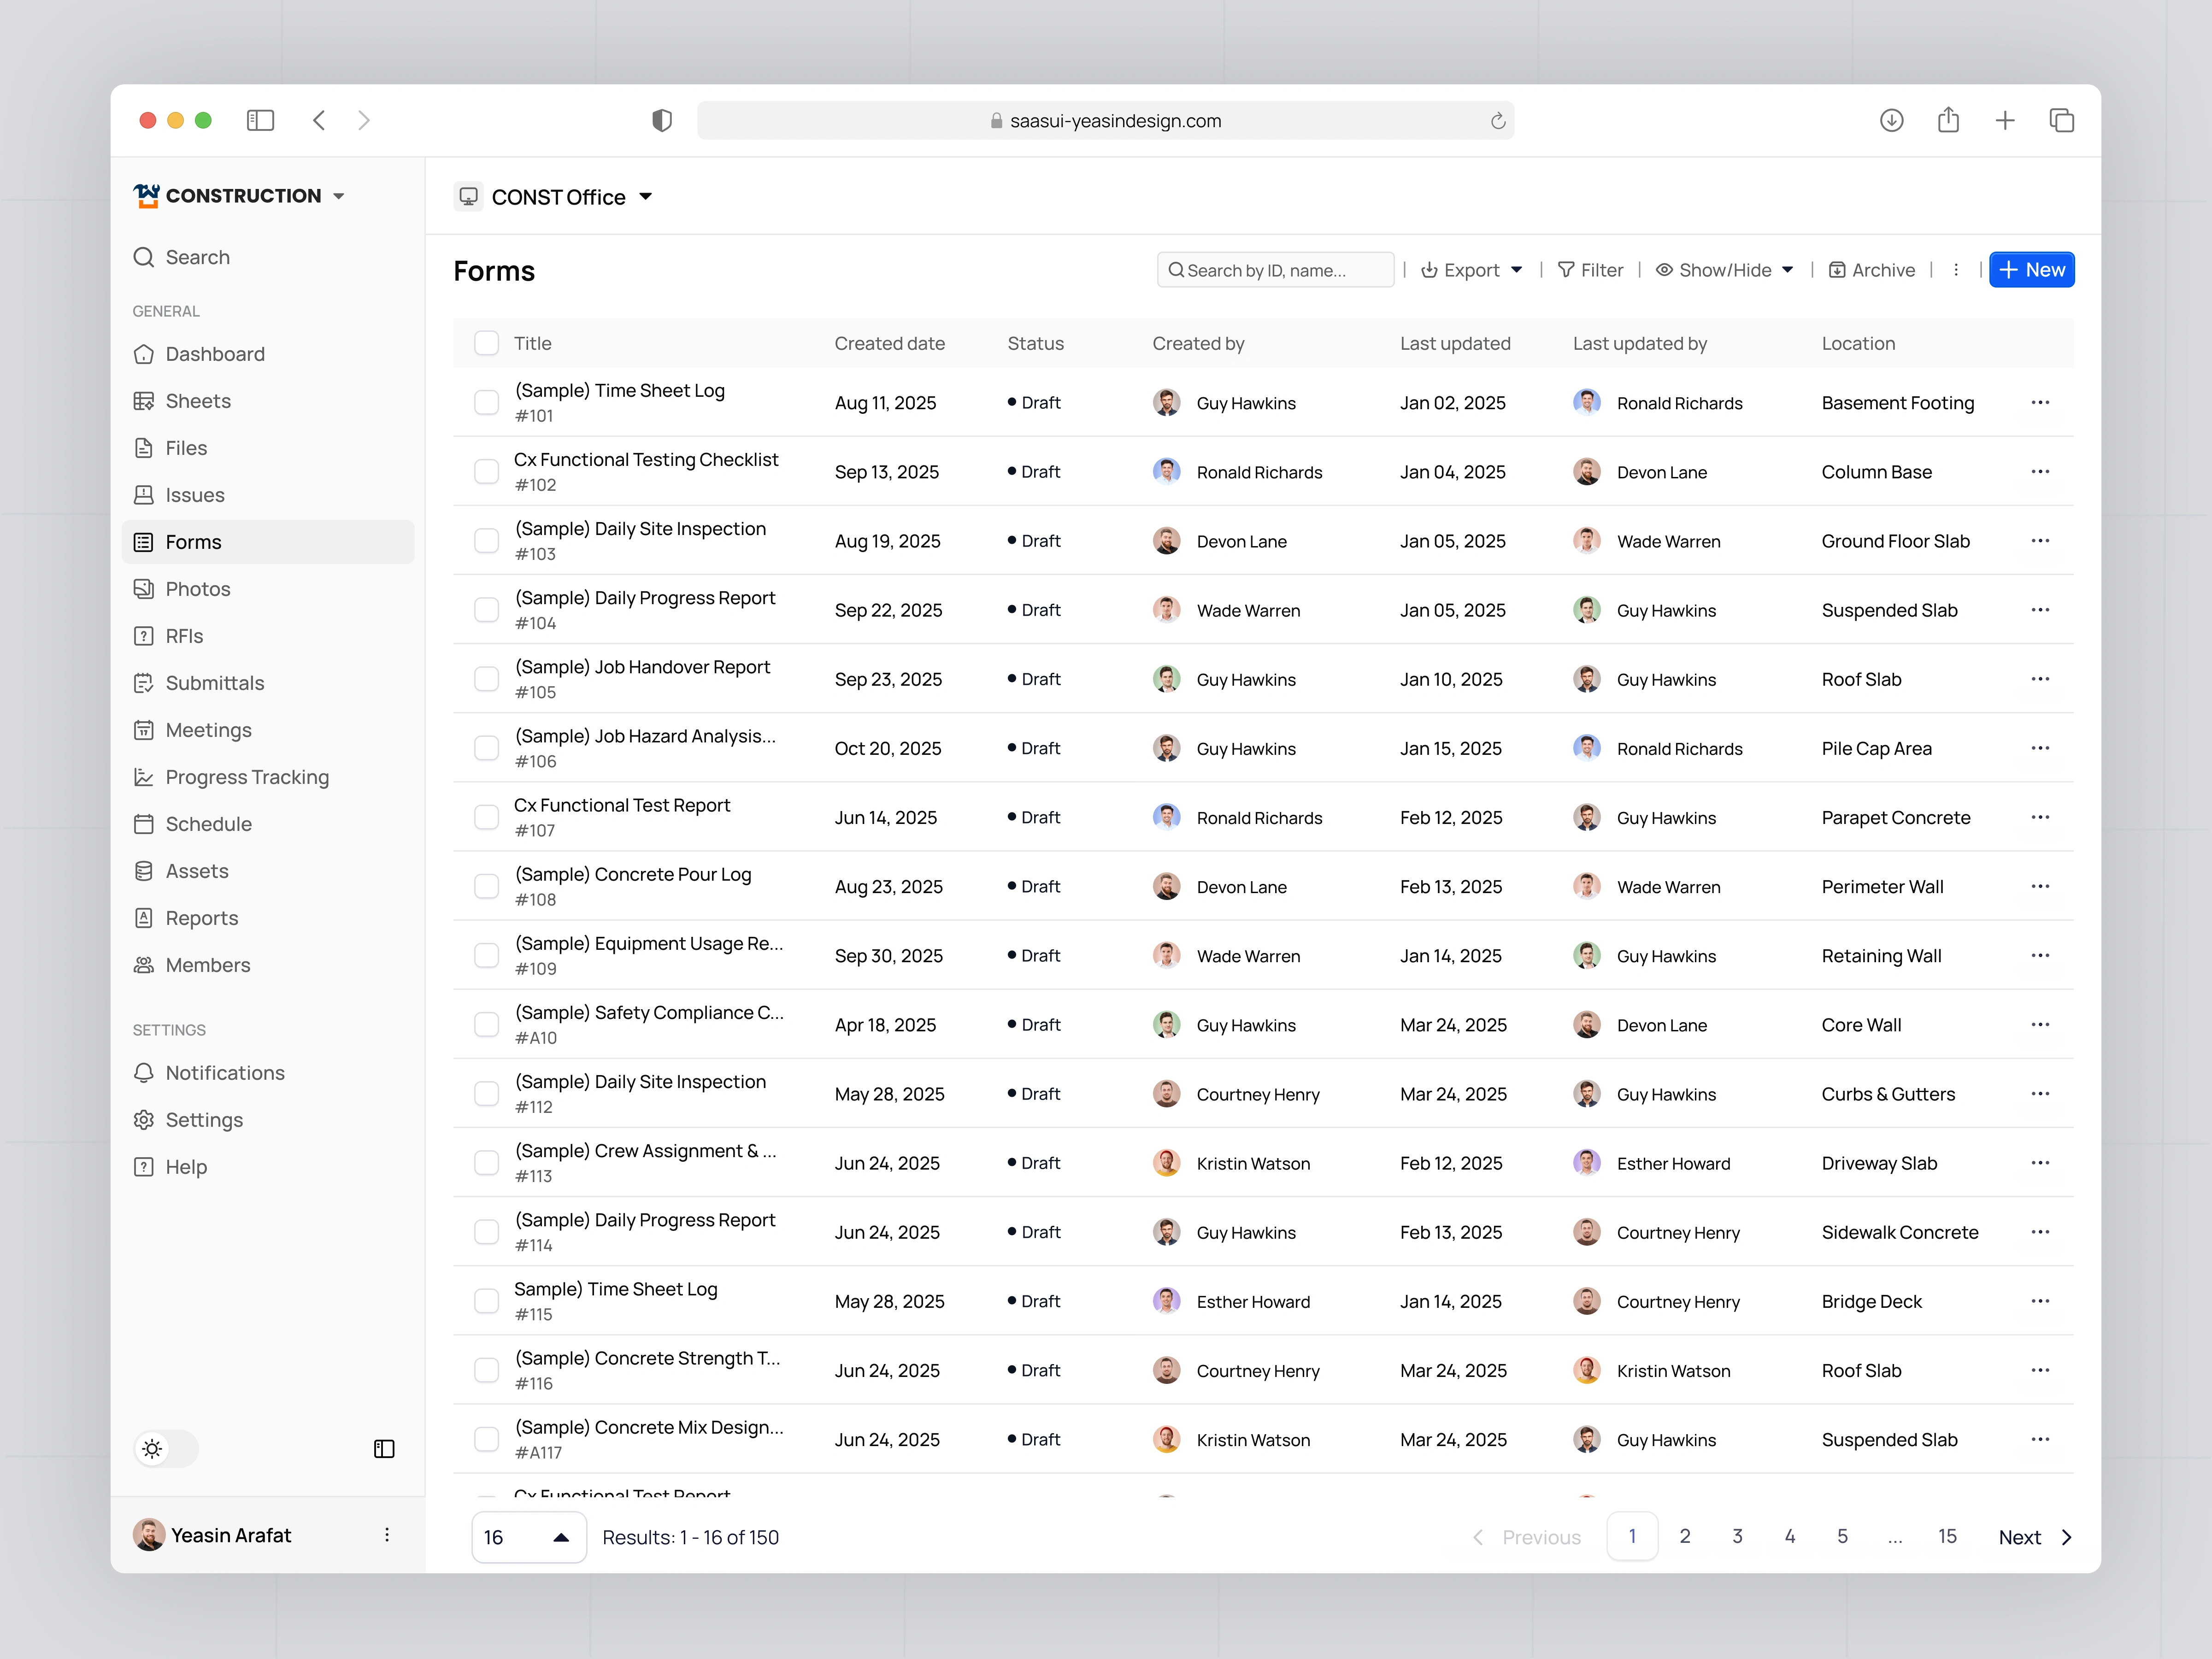Open Cx Functional Testing Checklist form

646,459
